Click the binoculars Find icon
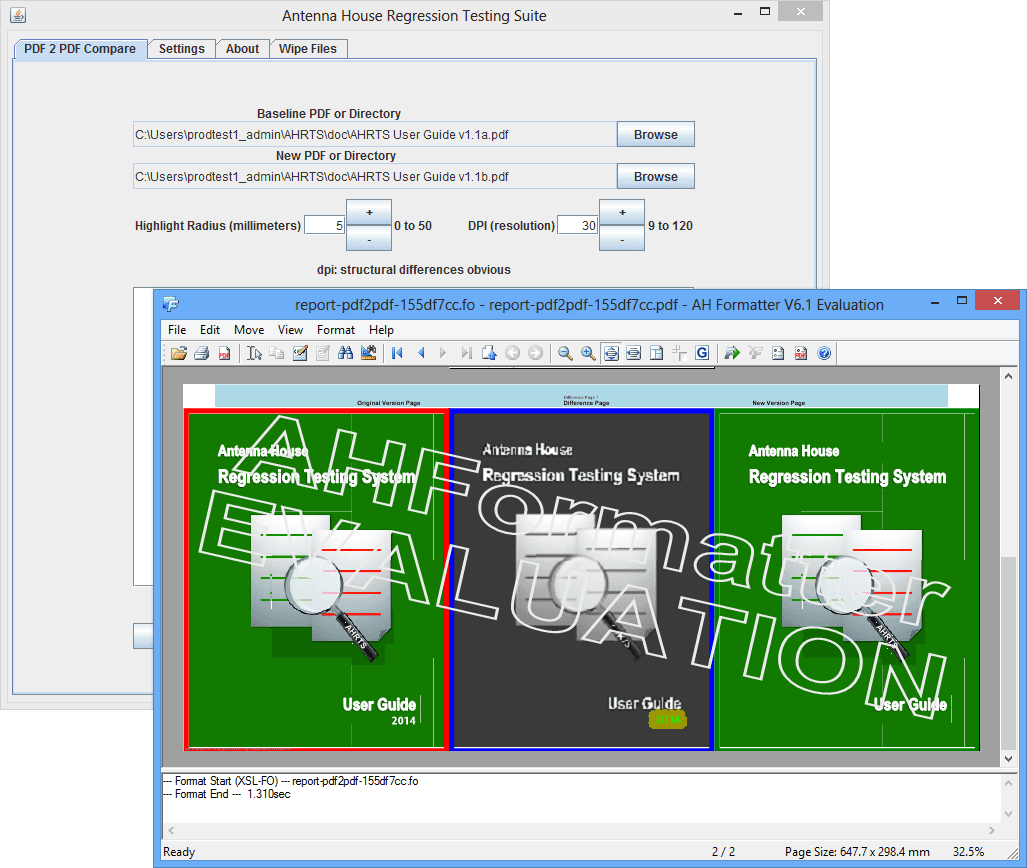This screenshot has width=1027, height=868. tap(346, 353)
